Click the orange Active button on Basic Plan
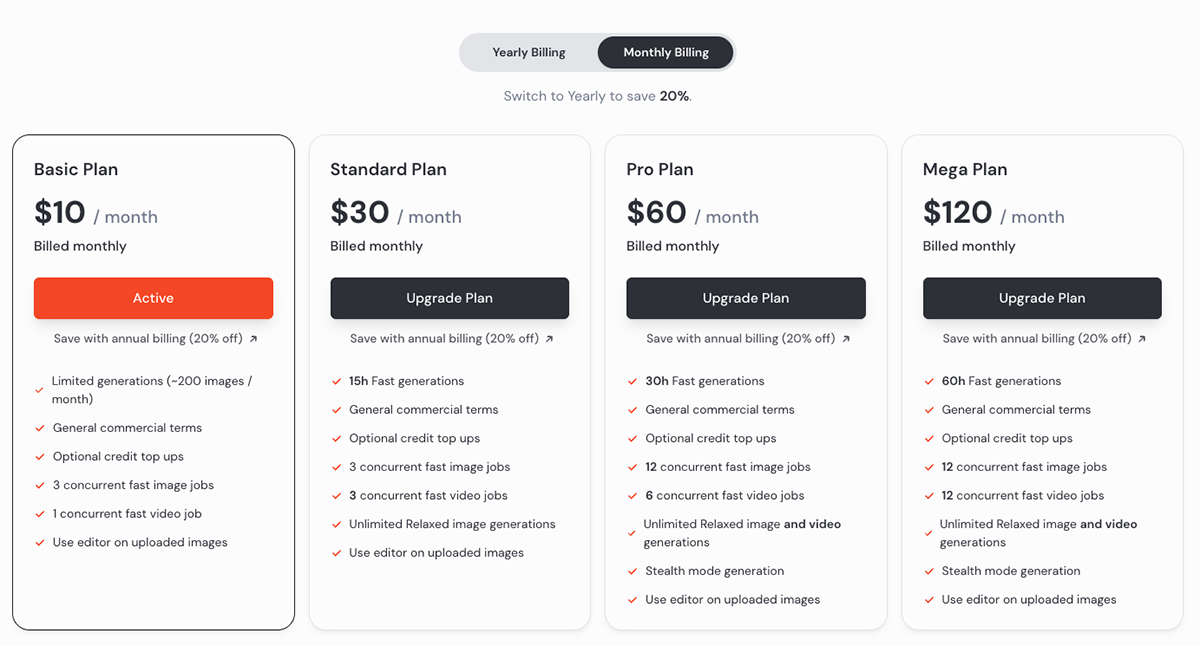 [x=153, y=298]
